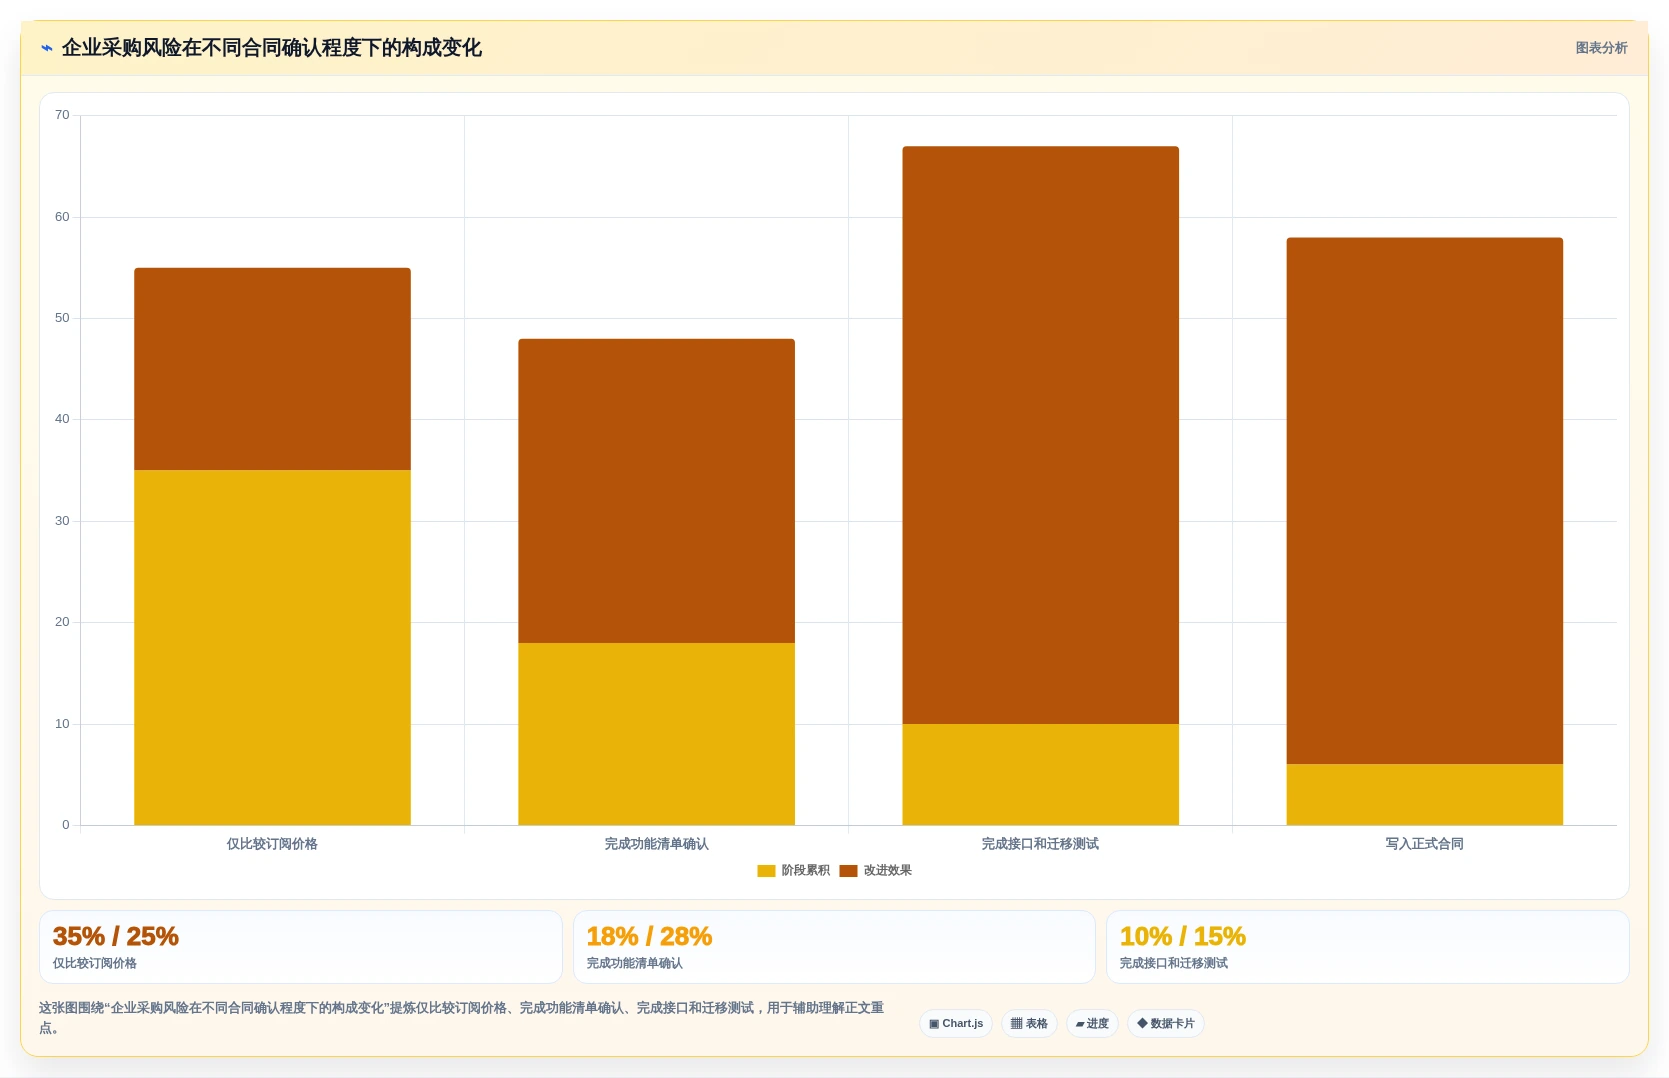Viewport: 1669px width, 1078px height.
Task: Click the card caption 完成功能清单确认 under 18% / 28%
Action: (634, 964)
